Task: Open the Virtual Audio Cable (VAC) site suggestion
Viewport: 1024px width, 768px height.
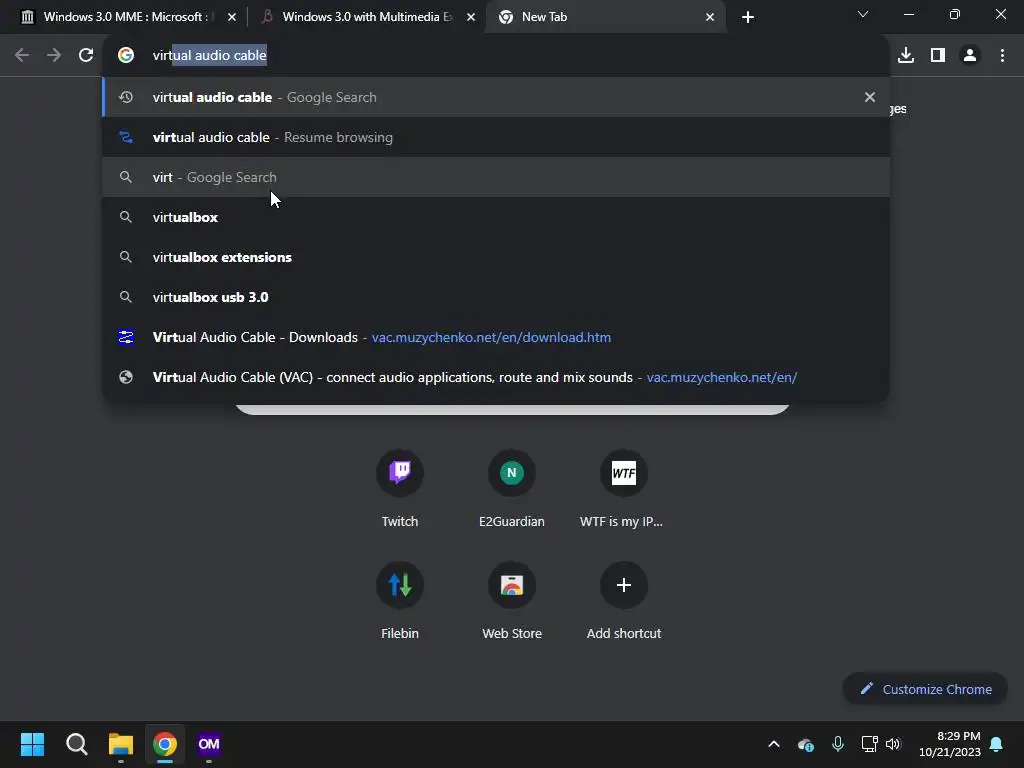Action: [x=496, y=377]
